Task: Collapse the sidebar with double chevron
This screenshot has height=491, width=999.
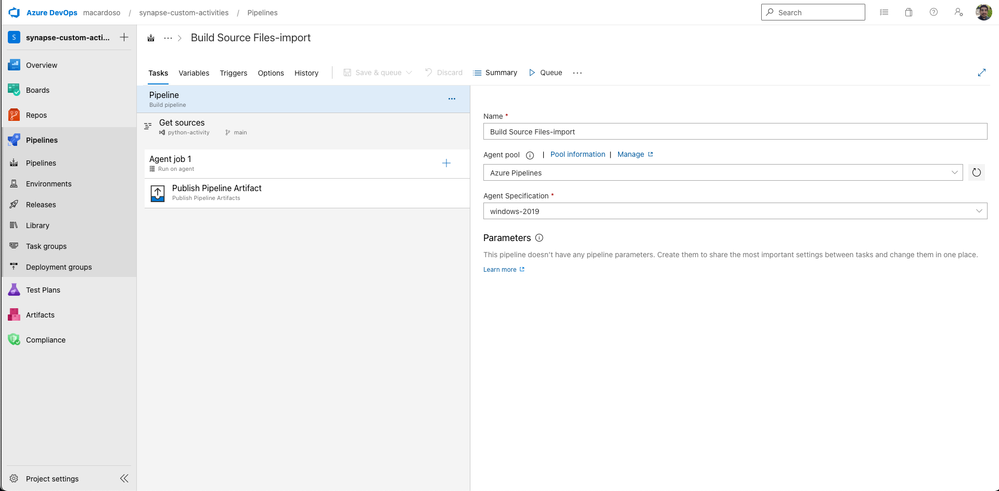Action: point(124,478)
